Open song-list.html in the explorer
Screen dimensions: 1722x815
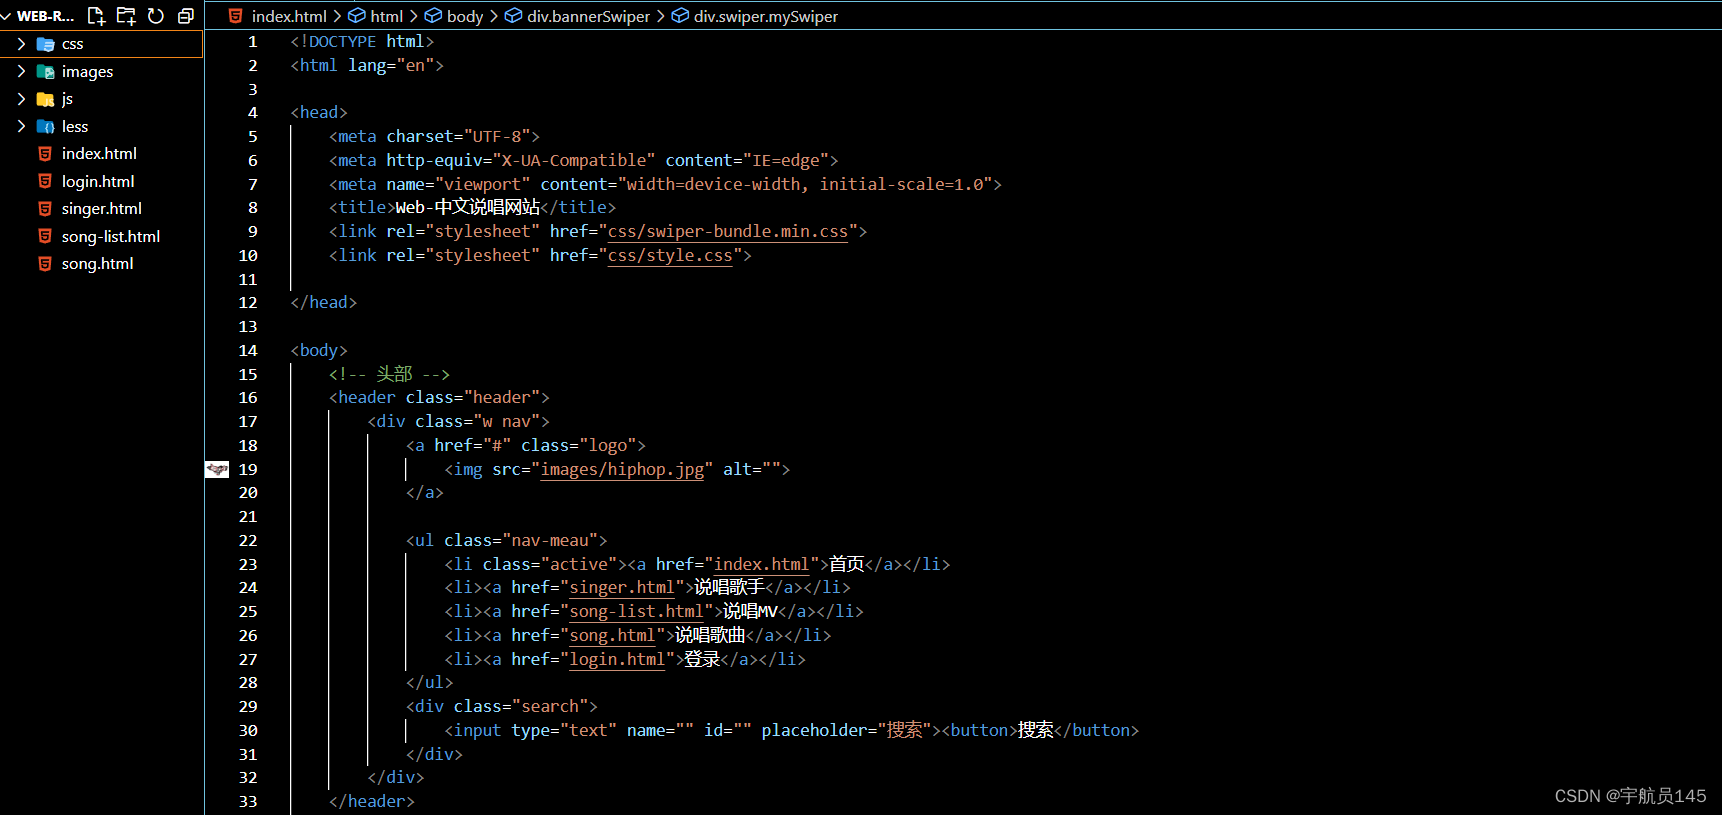[111, 236]
